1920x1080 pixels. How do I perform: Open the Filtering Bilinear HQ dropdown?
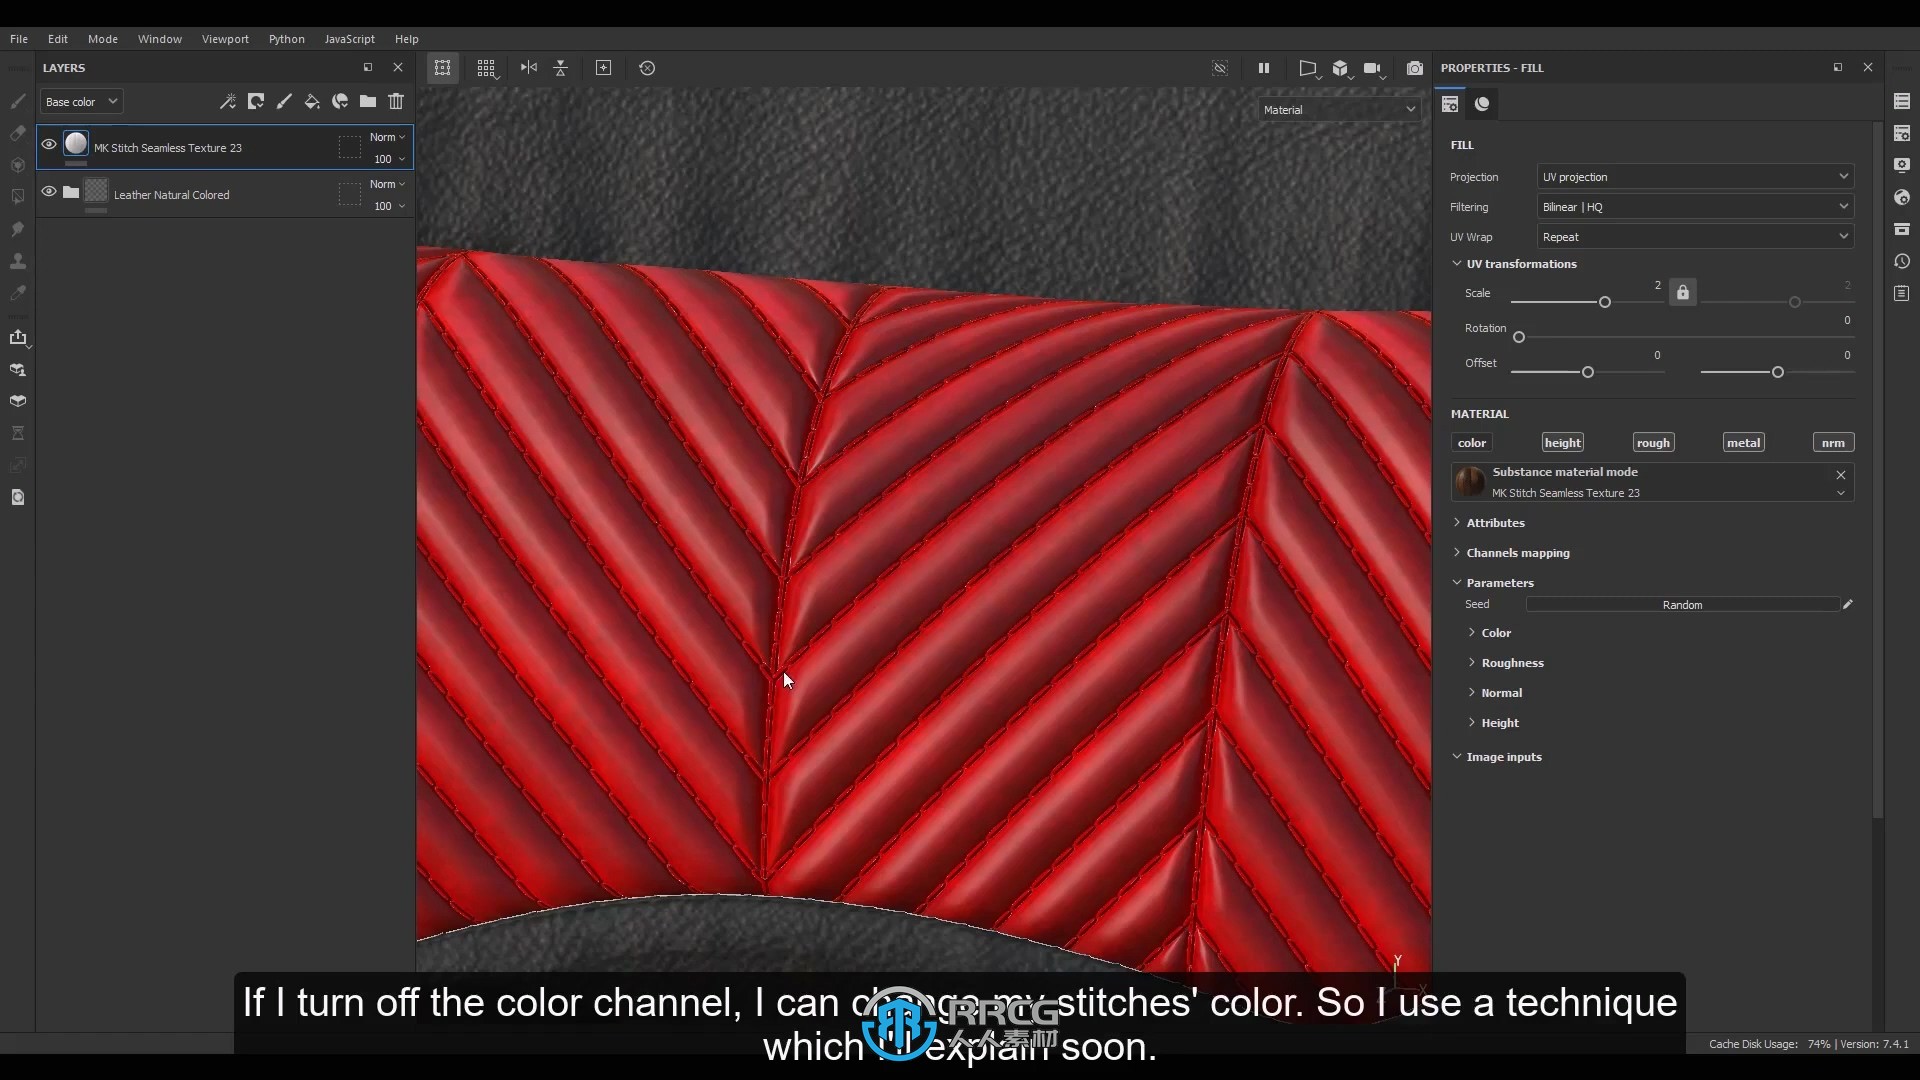tap(1695, 207)
